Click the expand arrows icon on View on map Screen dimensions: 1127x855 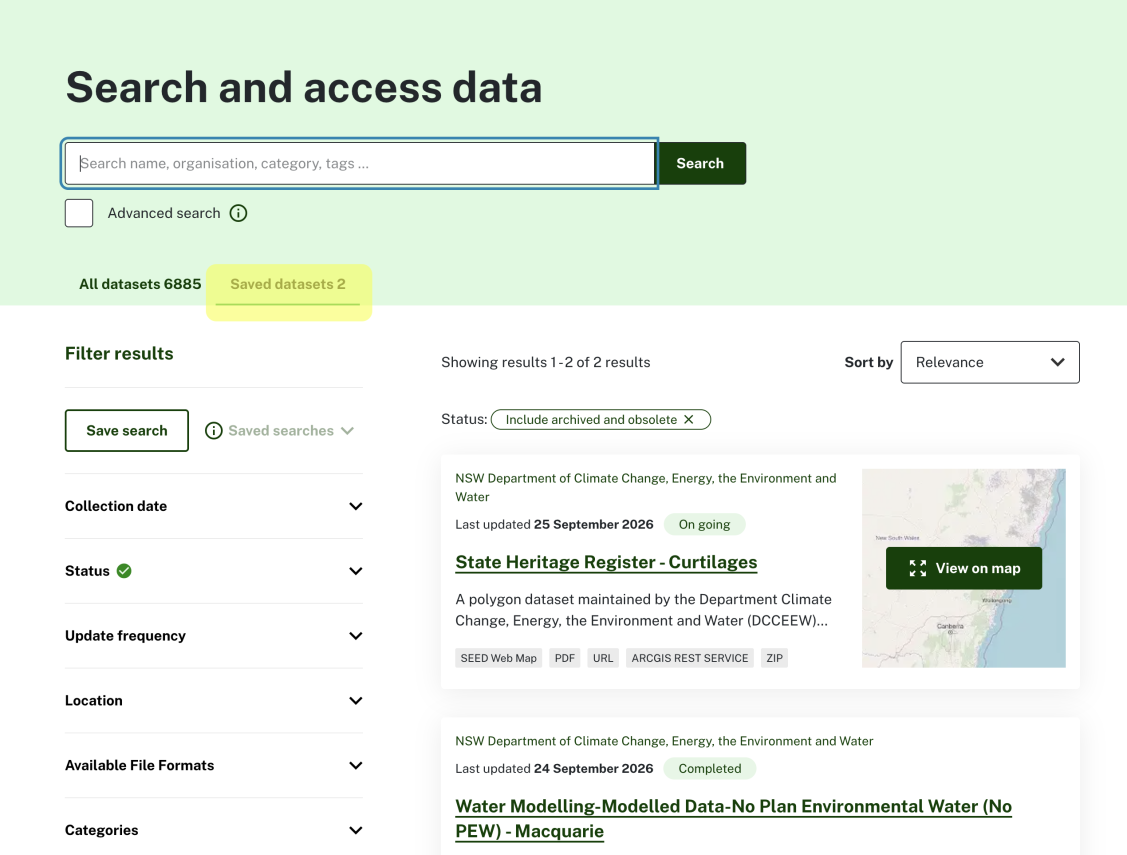pyautogui.click(x=917, y=568)
